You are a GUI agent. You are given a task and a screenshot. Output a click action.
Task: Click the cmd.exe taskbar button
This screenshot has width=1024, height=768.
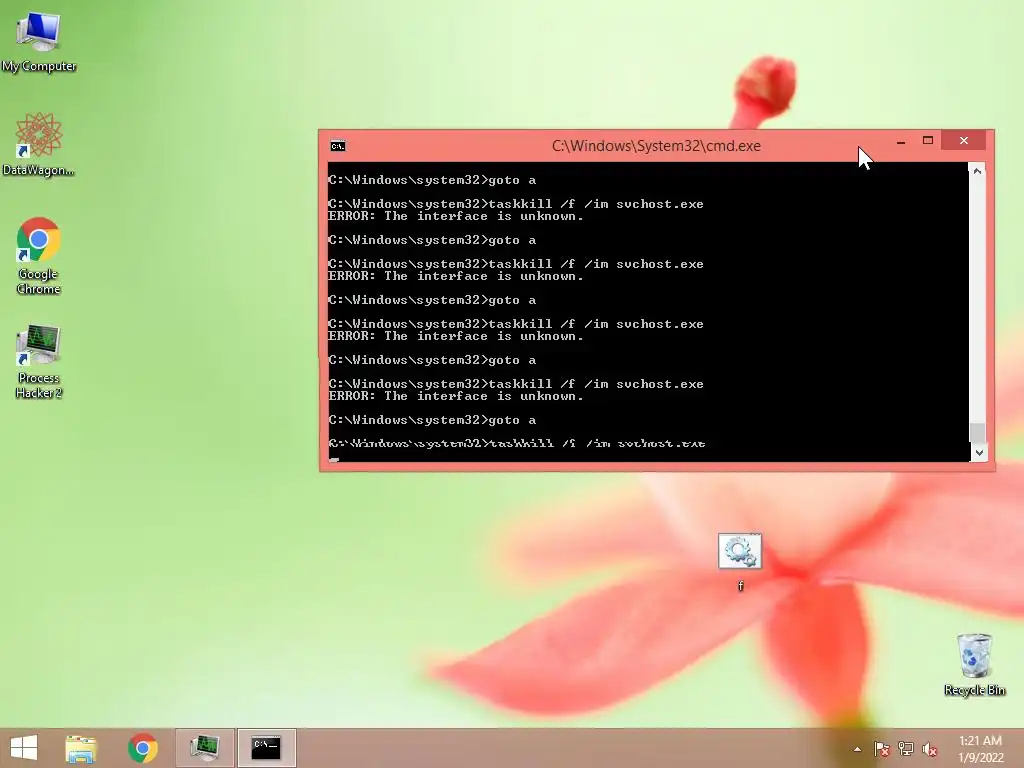pos(266,748)
